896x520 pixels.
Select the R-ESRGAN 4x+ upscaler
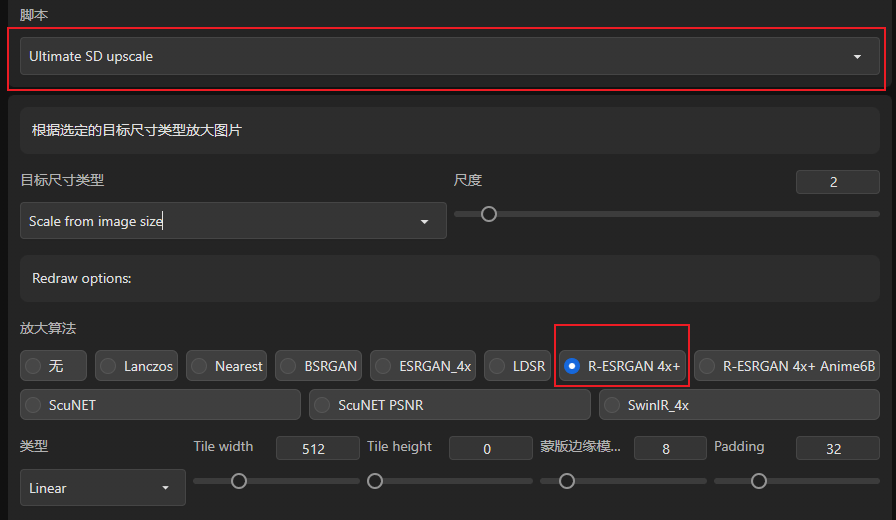pos(622,366)
